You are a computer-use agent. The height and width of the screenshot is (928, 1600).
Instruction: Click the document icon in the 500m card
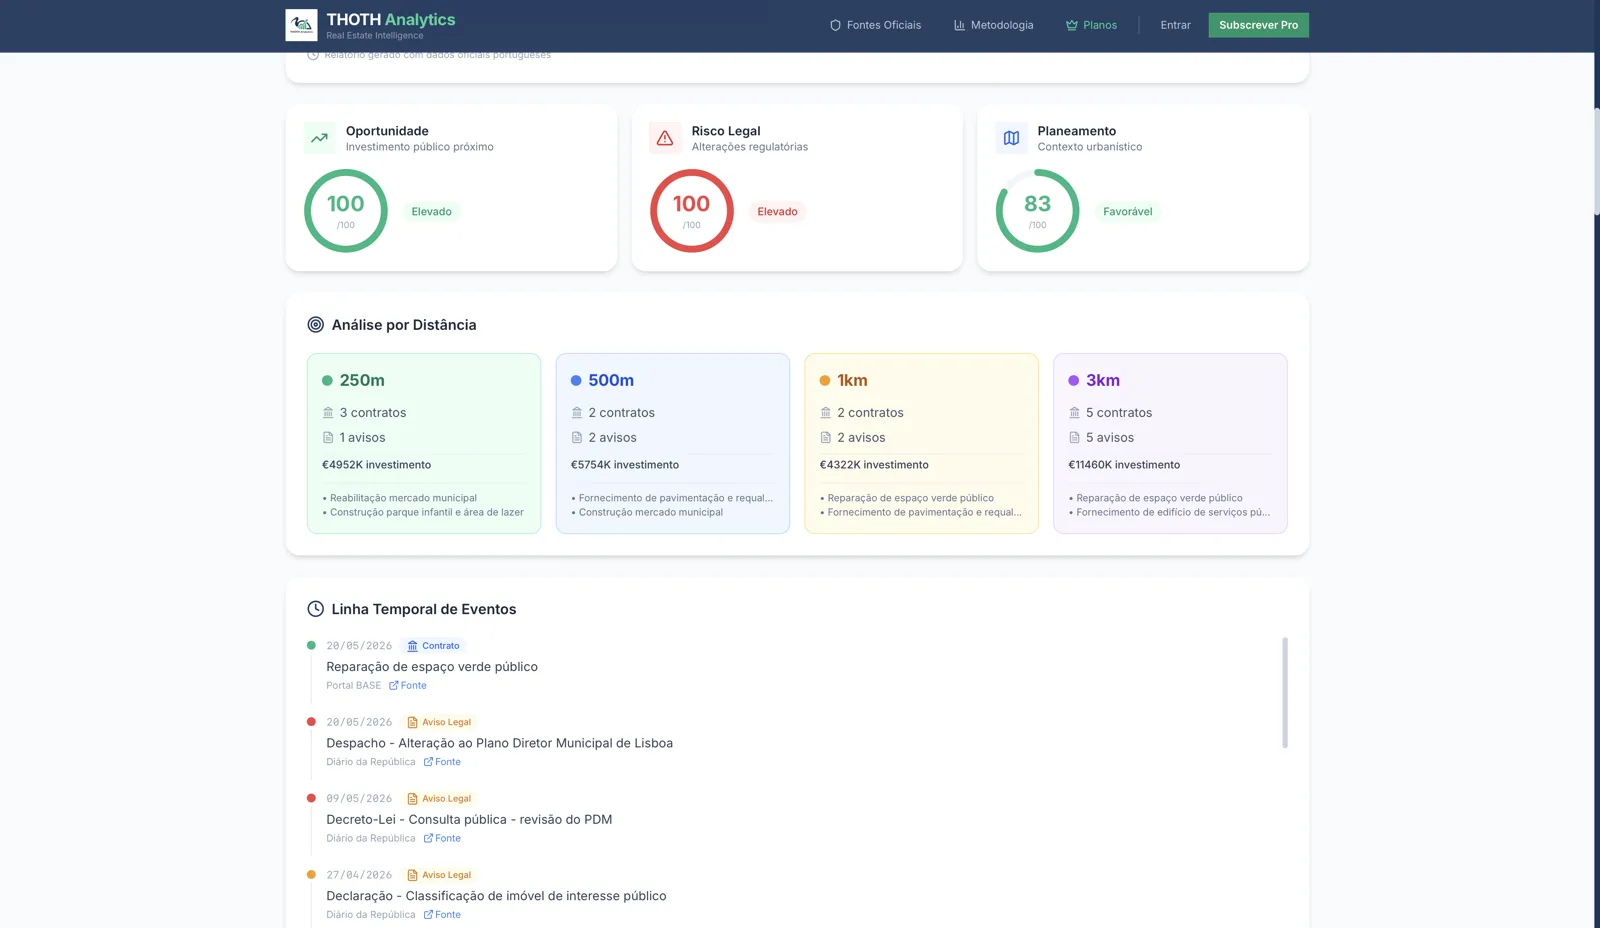click(577, 438)
